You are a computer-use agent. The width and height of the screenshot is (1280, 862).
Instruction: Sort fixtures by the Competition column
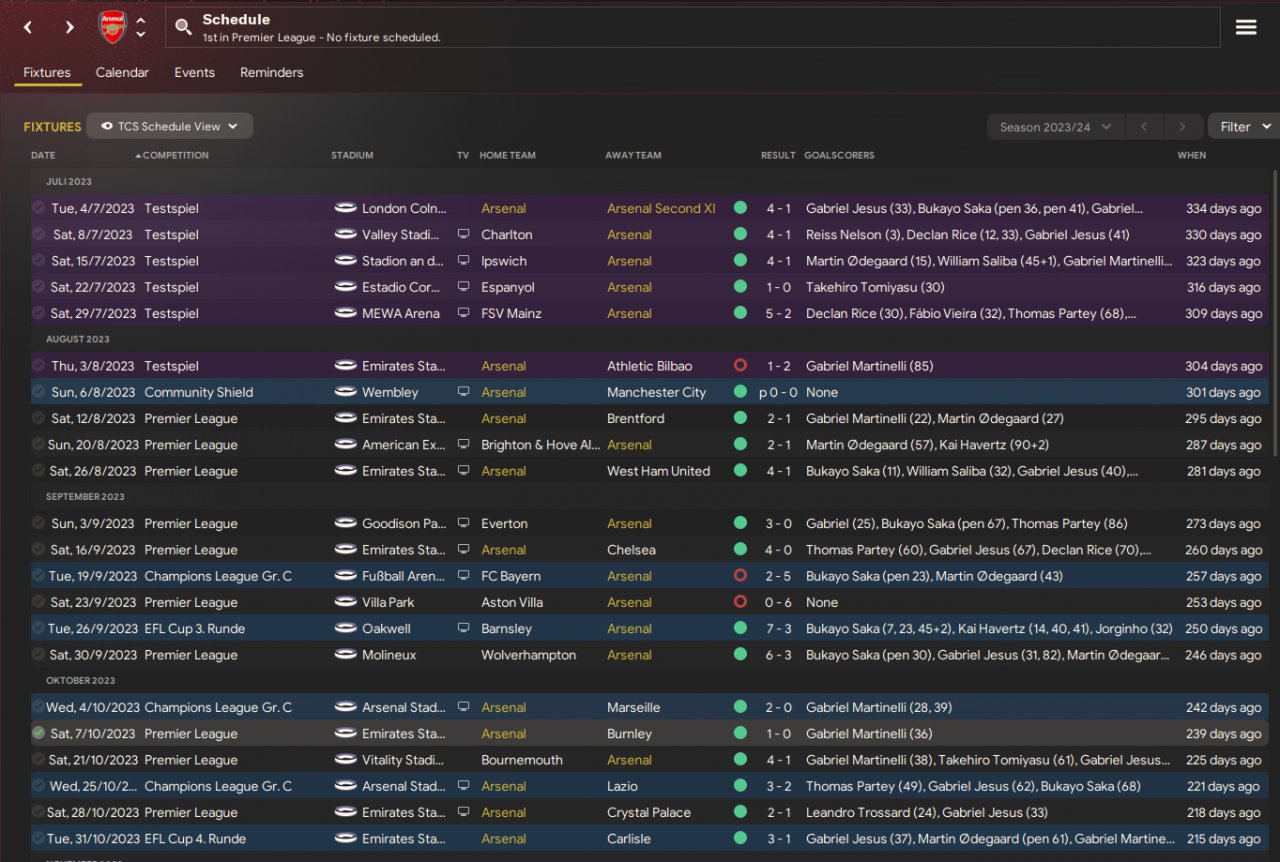coord(176,155)
